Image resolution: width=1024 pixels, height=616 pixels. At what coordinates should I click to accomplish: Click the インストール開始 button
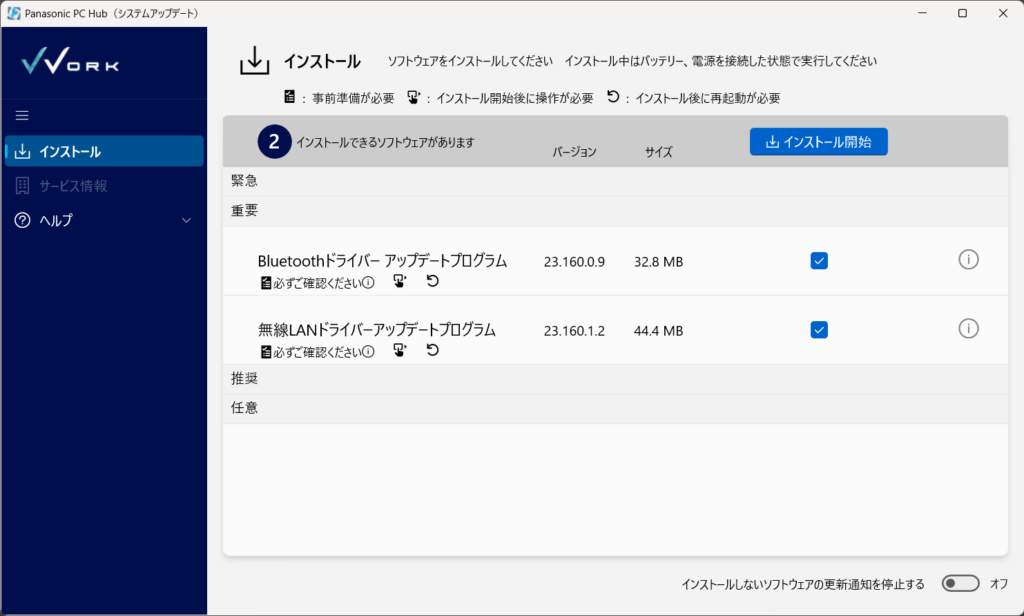coord(818,141)
